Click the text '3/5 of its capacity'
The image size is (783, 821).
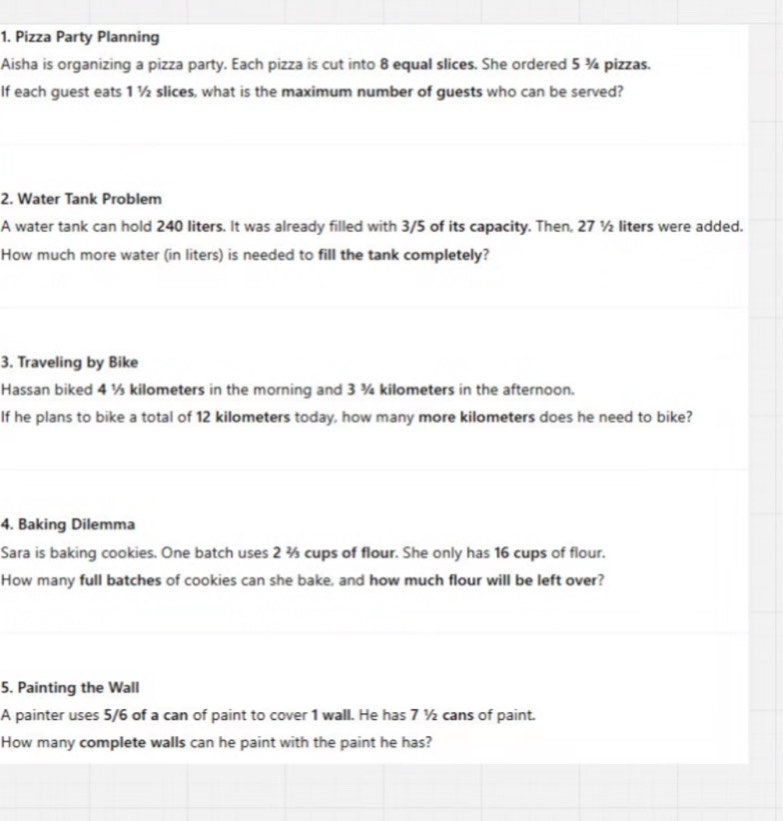(x=466, y=227)
